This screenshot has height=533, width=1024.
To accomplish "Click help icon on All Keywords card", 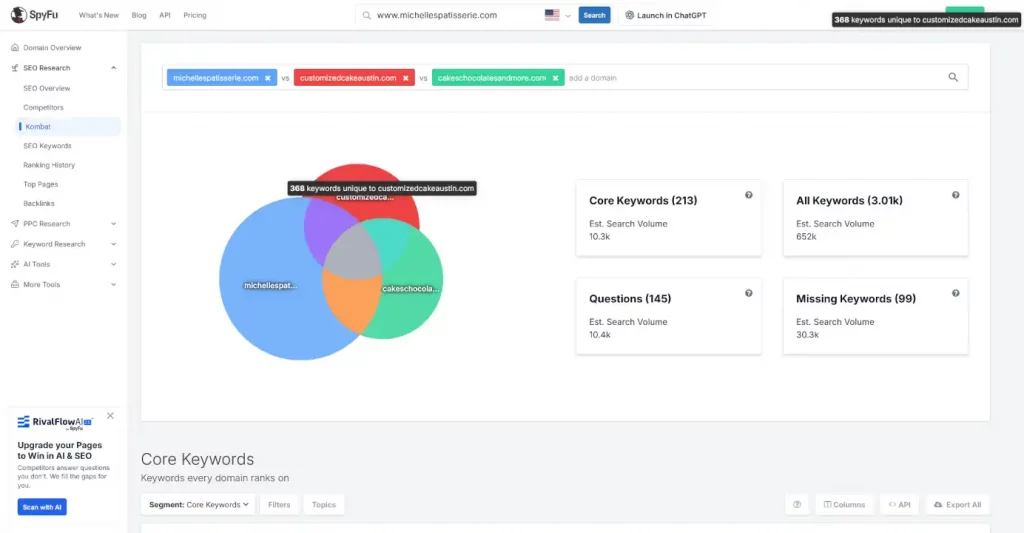I will [955, 195].
